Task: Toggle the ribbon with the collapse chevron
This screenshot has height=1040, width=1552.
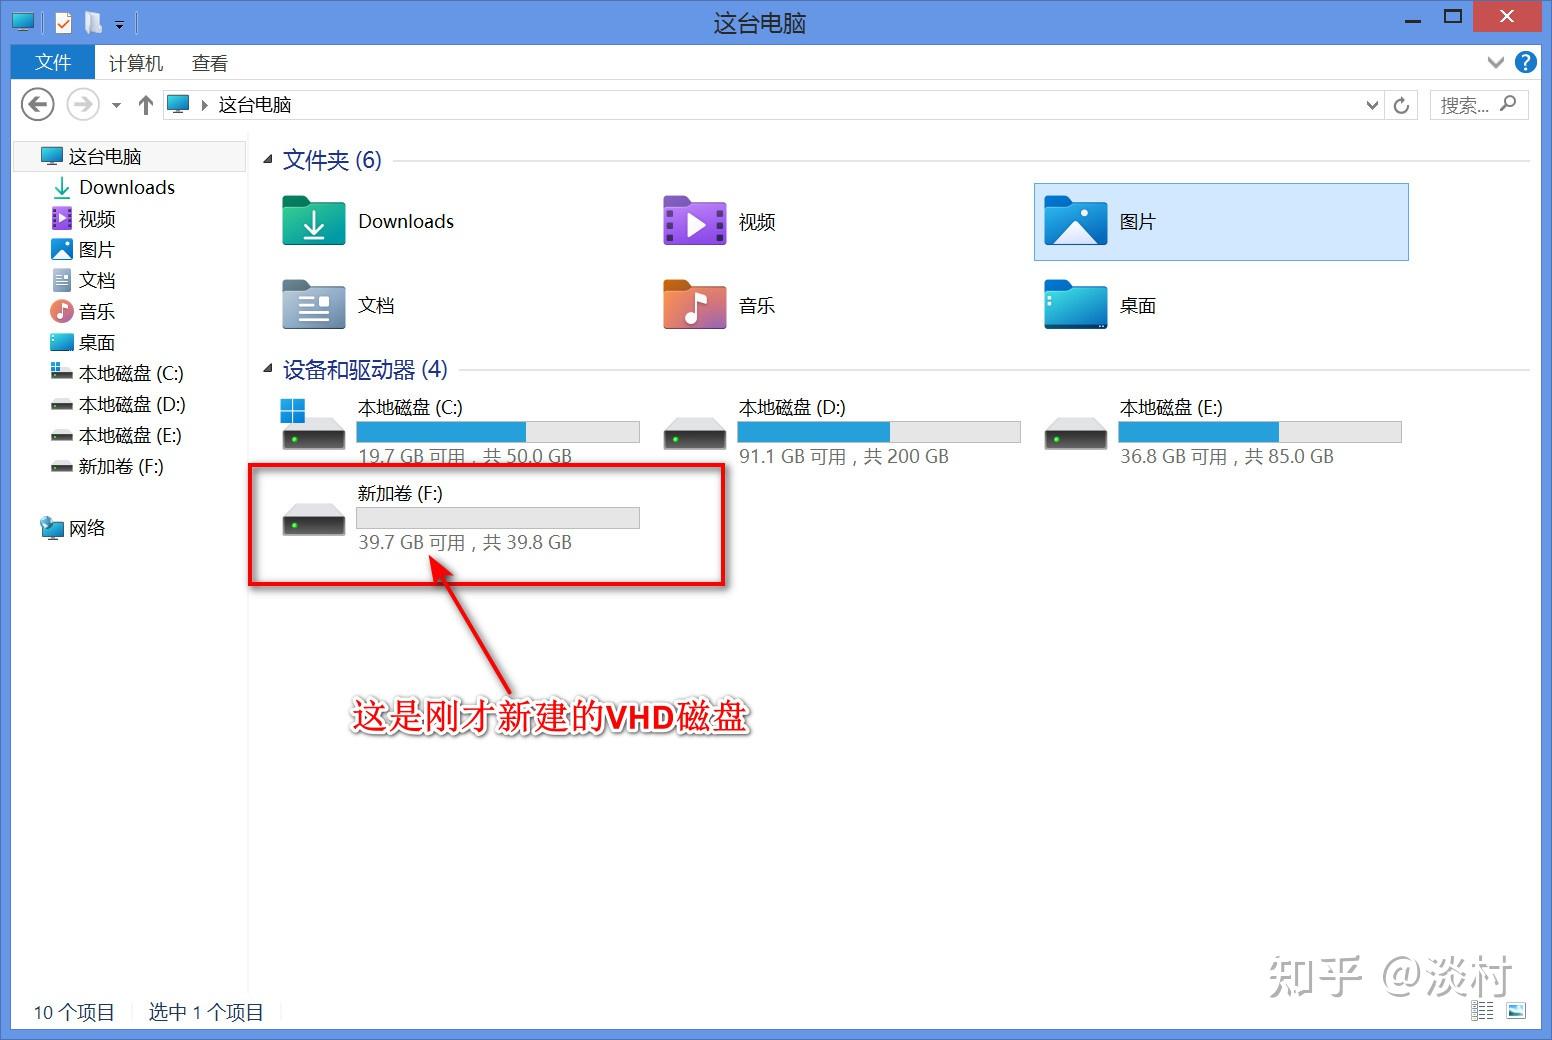Action: tap(1495, 62)
